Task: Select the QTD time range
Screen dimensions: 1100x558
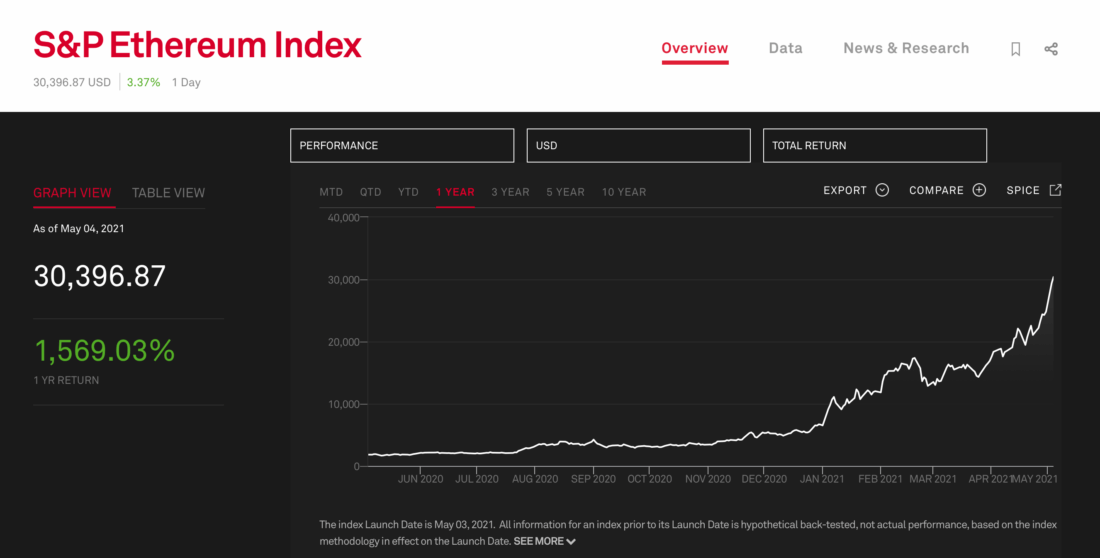Action: pyautogui.click(x=370, y=192)
